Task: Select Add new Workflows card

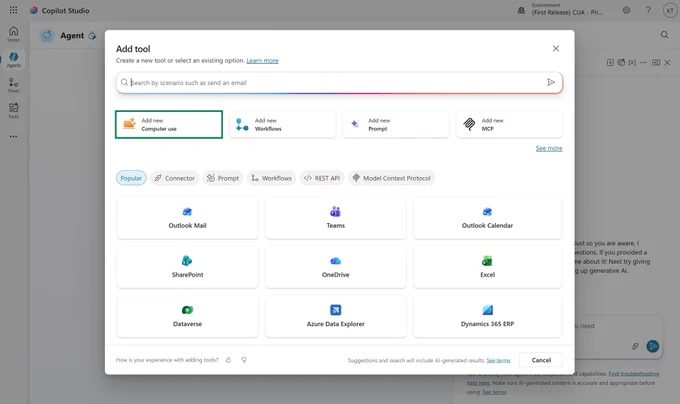Action: [x=282, y=124]
